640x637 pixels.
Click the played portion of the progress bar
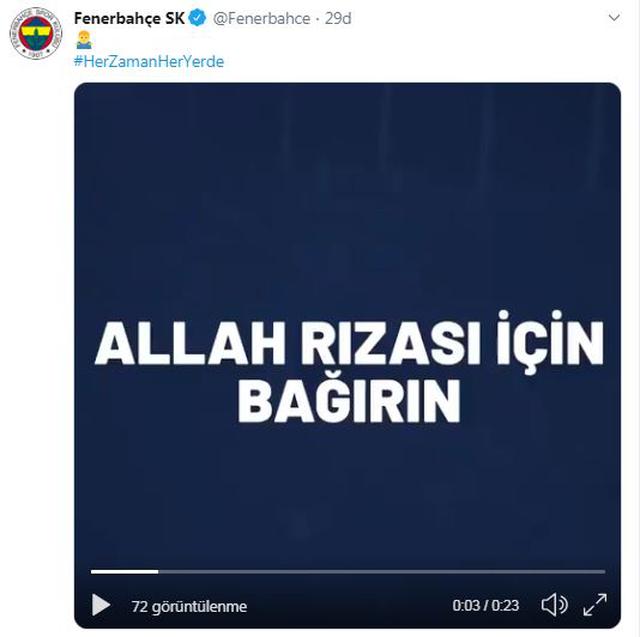[x=124, y=572]
